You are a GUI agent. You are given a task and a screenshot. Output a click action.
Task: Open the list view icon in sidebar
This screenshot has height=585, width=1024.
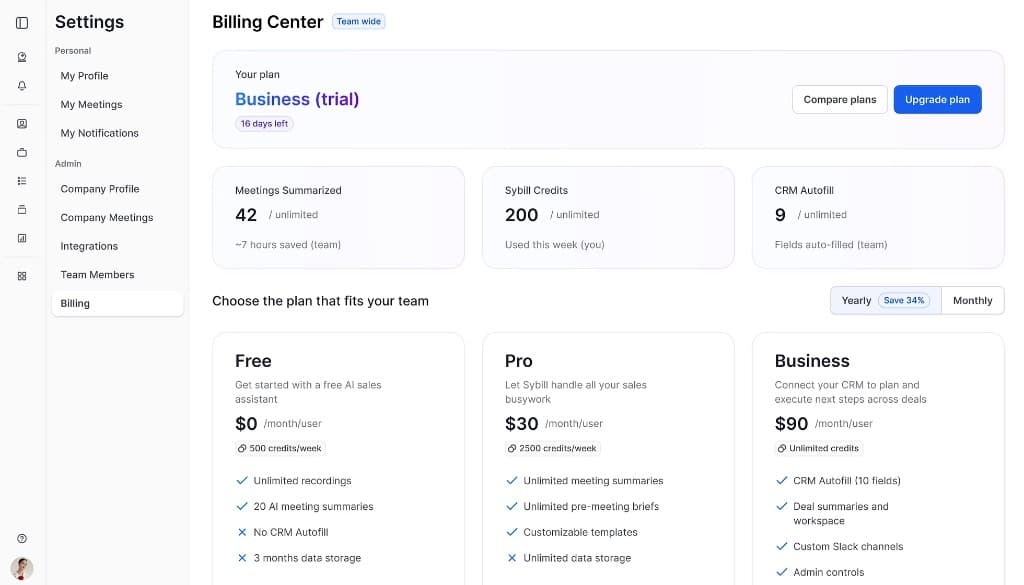[x=22, y=181]
